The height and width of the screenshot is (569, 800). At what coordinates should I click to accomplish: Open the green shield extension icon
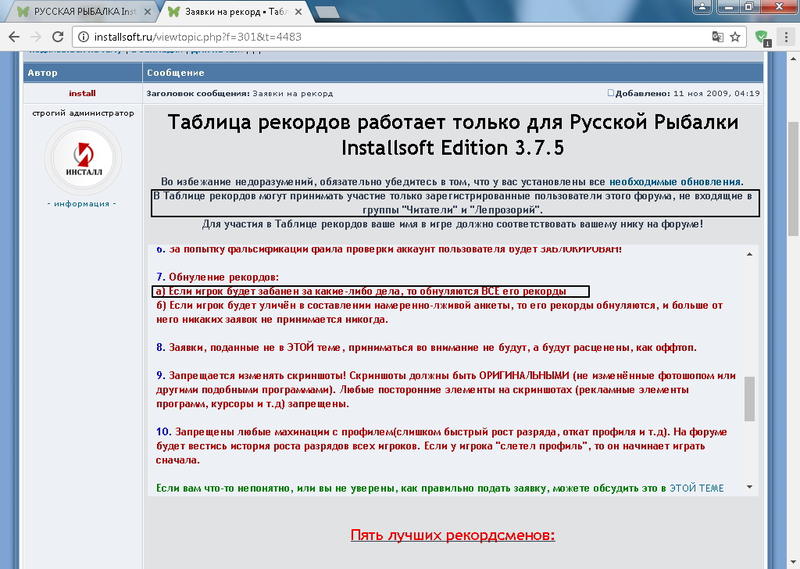[x=762, y=37]
